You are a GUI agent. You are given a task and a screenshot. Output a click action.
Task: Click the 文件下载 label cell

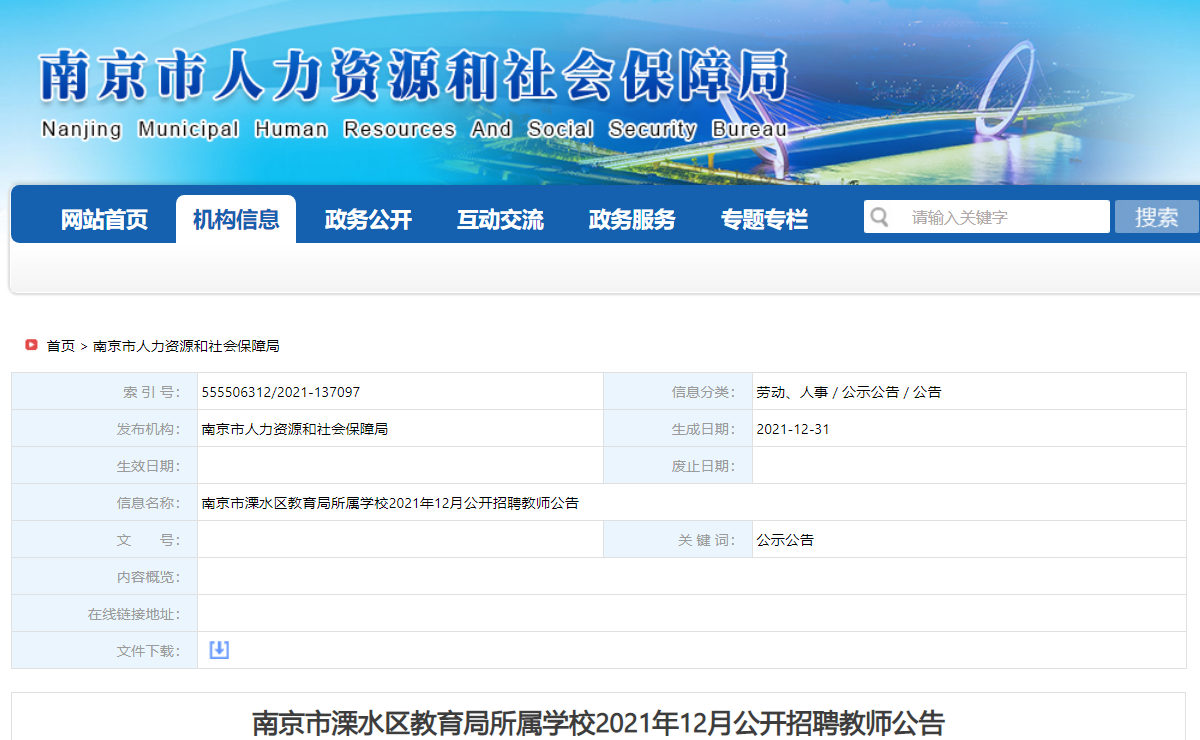[x=105, y=651]
